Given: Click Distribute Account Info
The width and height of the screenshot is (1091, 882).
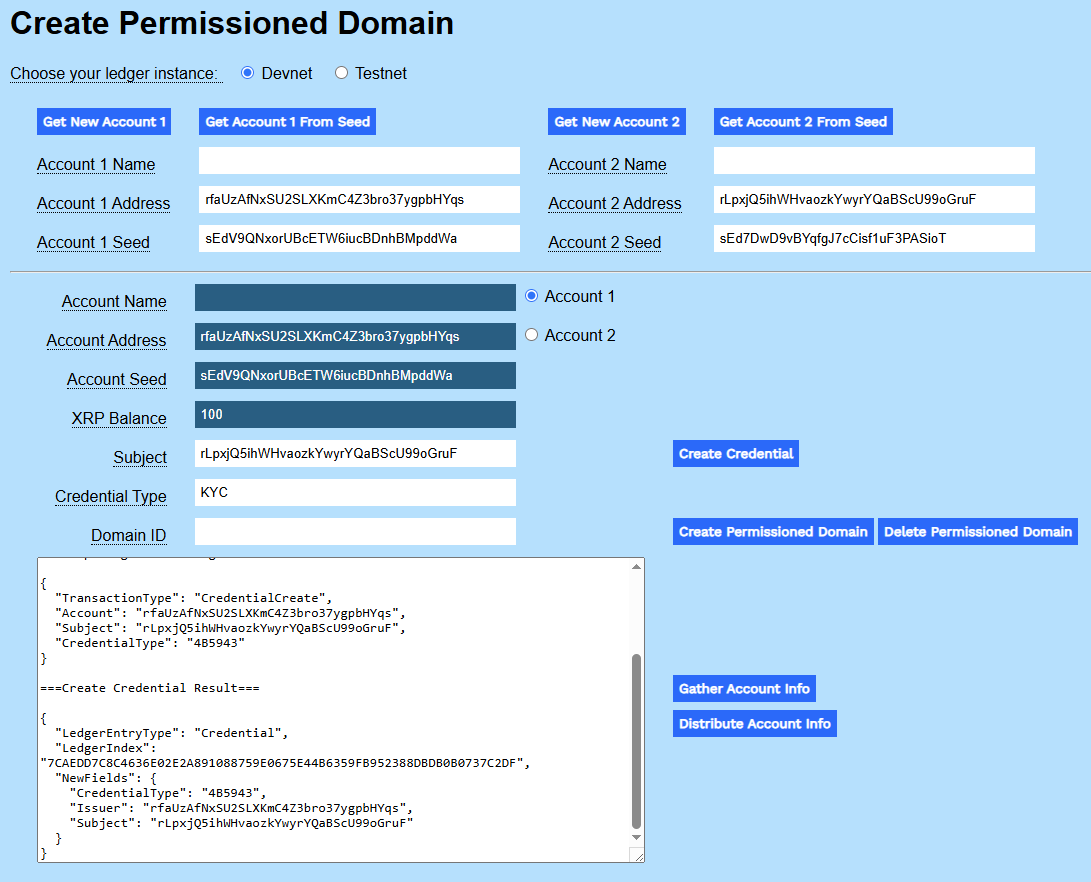Looking at the screenshot, I should tap(754, 723).
